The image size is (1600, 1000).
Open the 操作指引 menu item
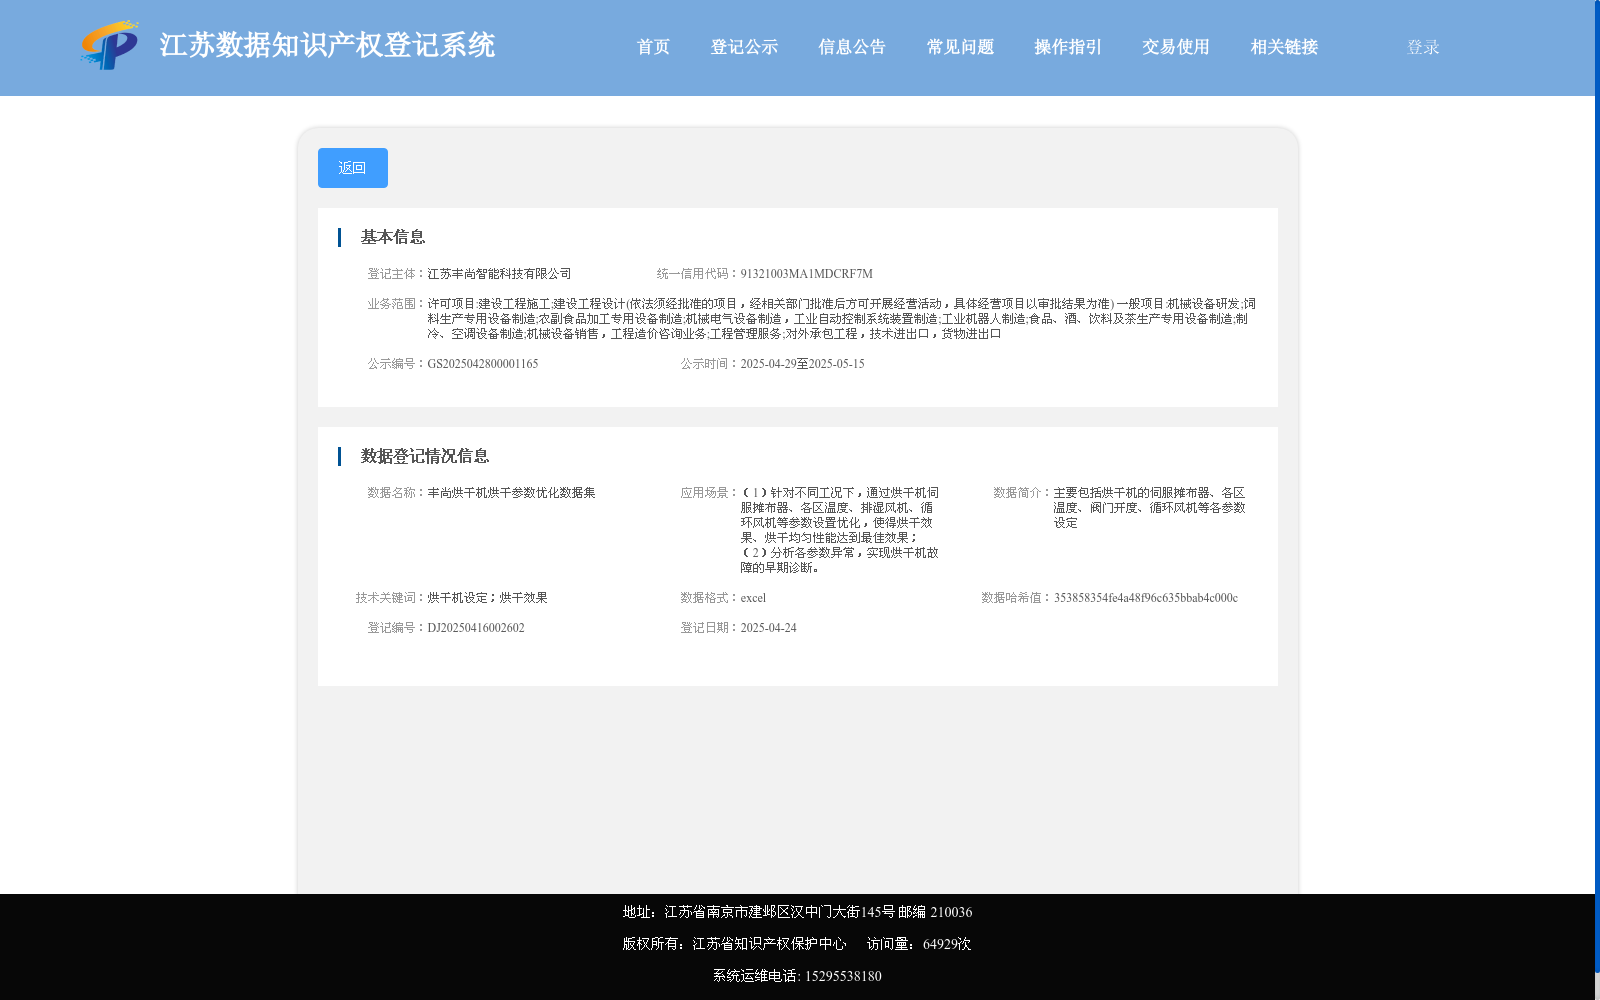pos(1068,47)
